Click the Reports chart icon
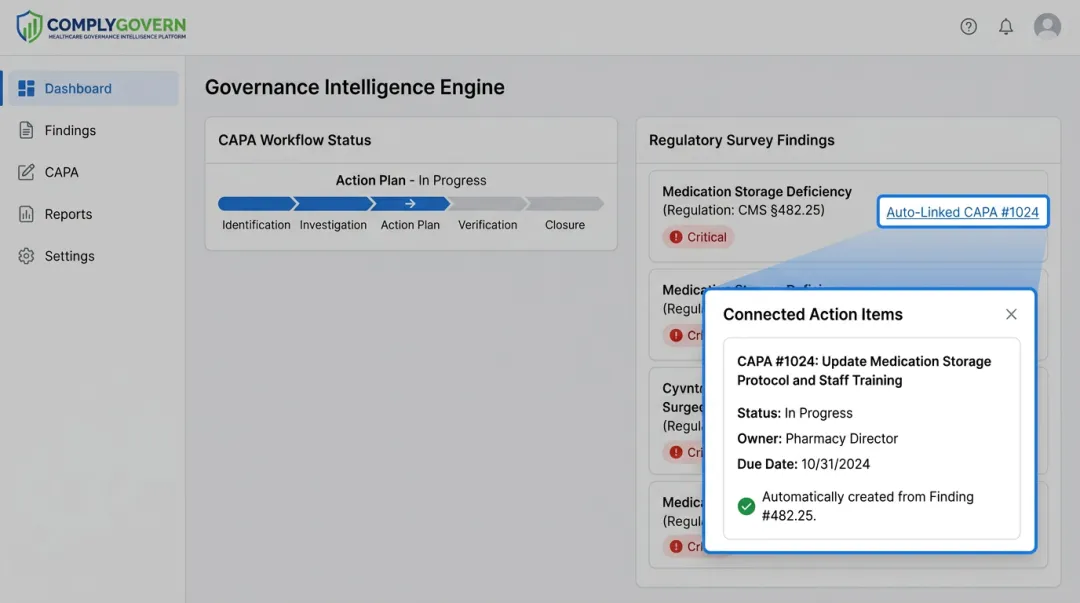Screen dimensions: 1080x603 click(26, 214)
